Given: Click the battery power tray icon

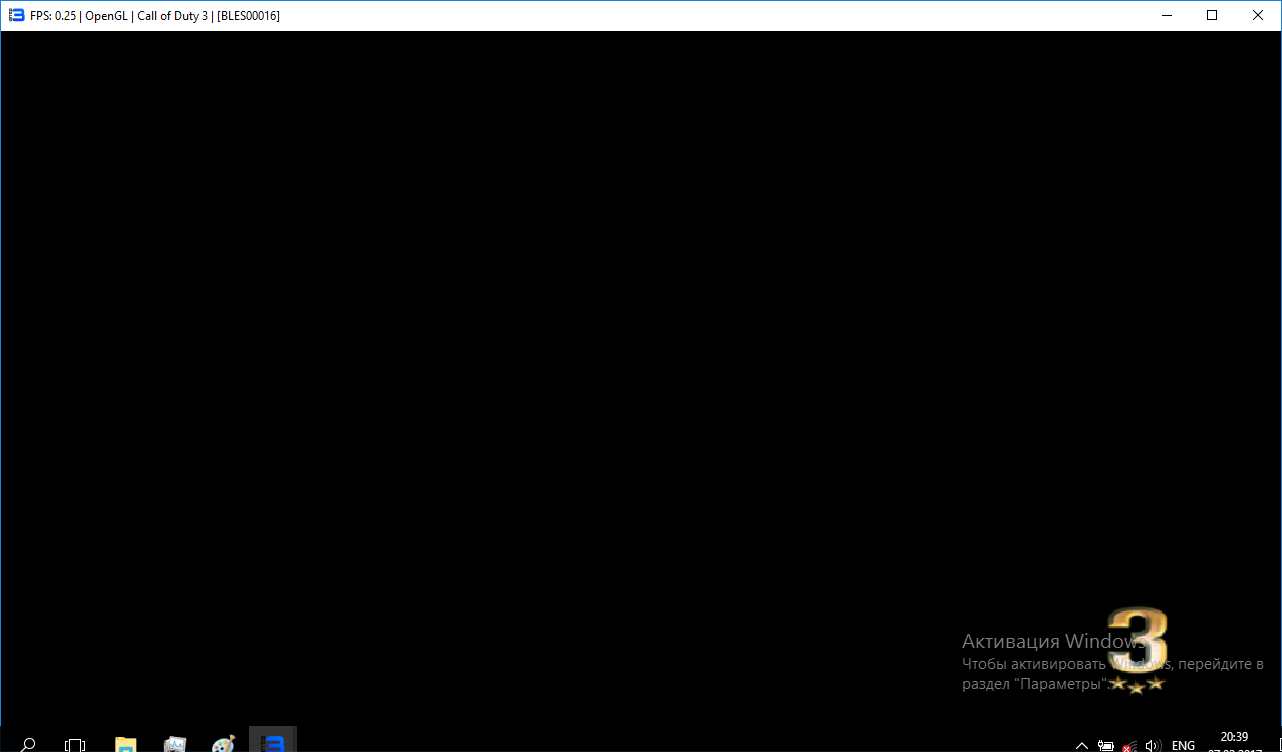Looking at the screenshot, I should [1106, 745].
